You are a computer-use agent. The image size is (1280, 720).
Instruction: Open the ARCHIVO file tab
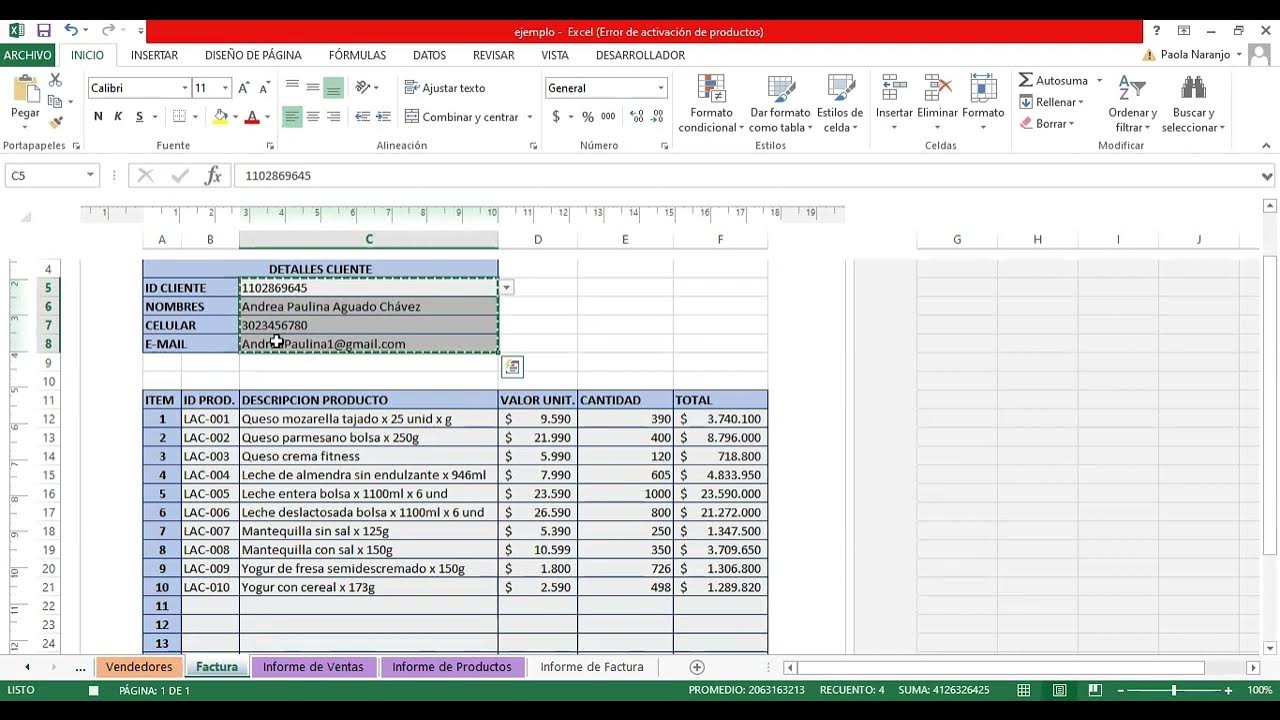27,55
